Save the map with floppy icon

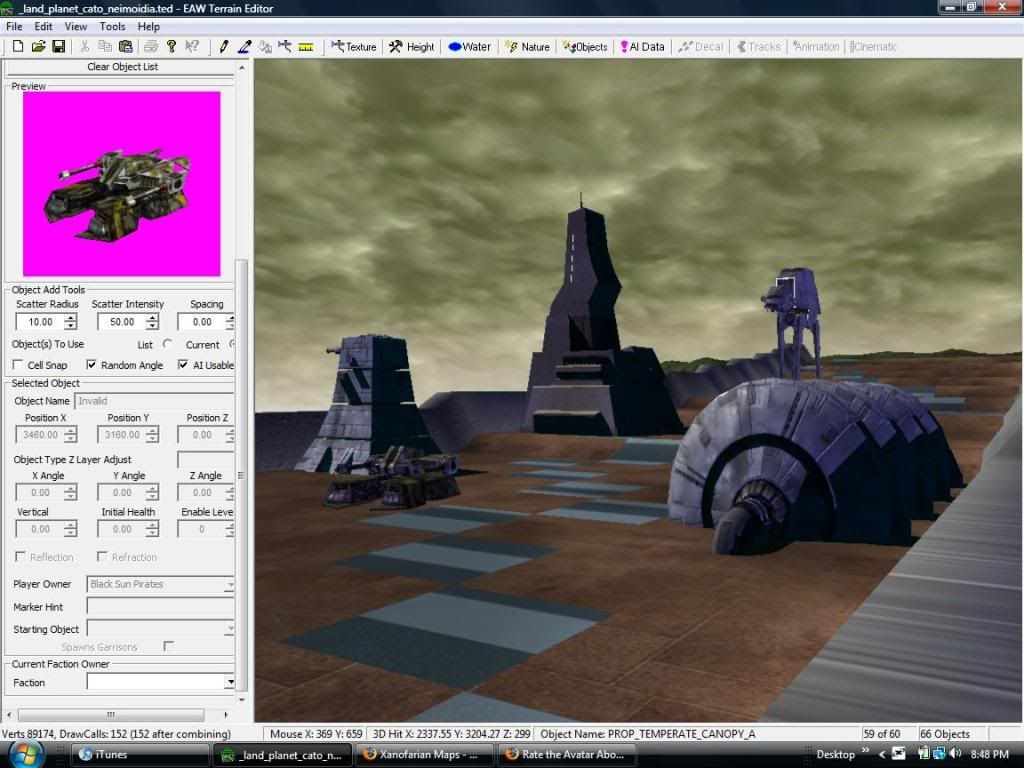59,46
